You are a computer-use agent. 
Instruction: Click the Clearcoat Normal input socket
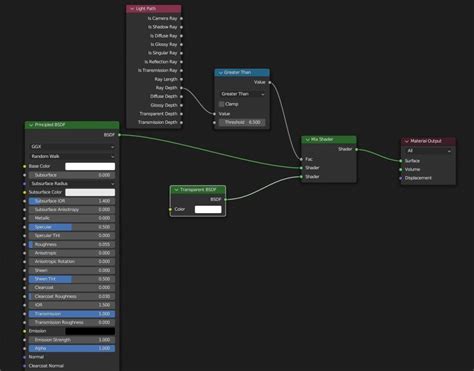(25, 366)
